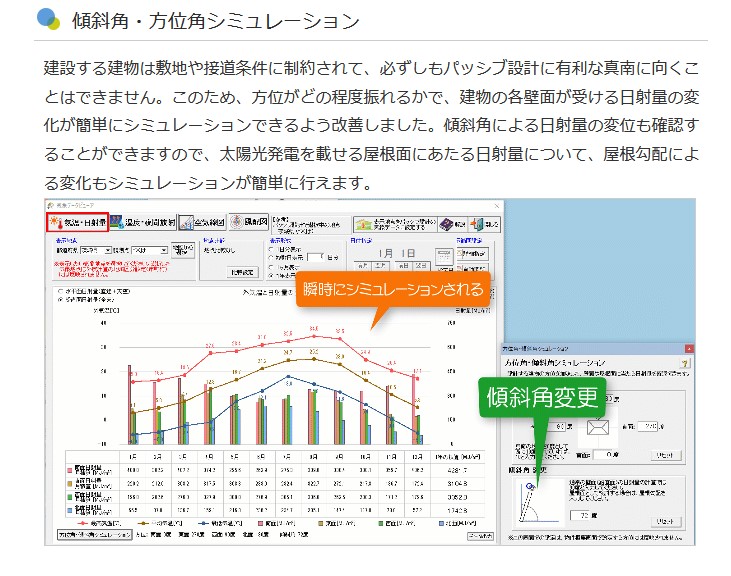
Task: Reset the tilt angle setting
Action: point(665,521)
